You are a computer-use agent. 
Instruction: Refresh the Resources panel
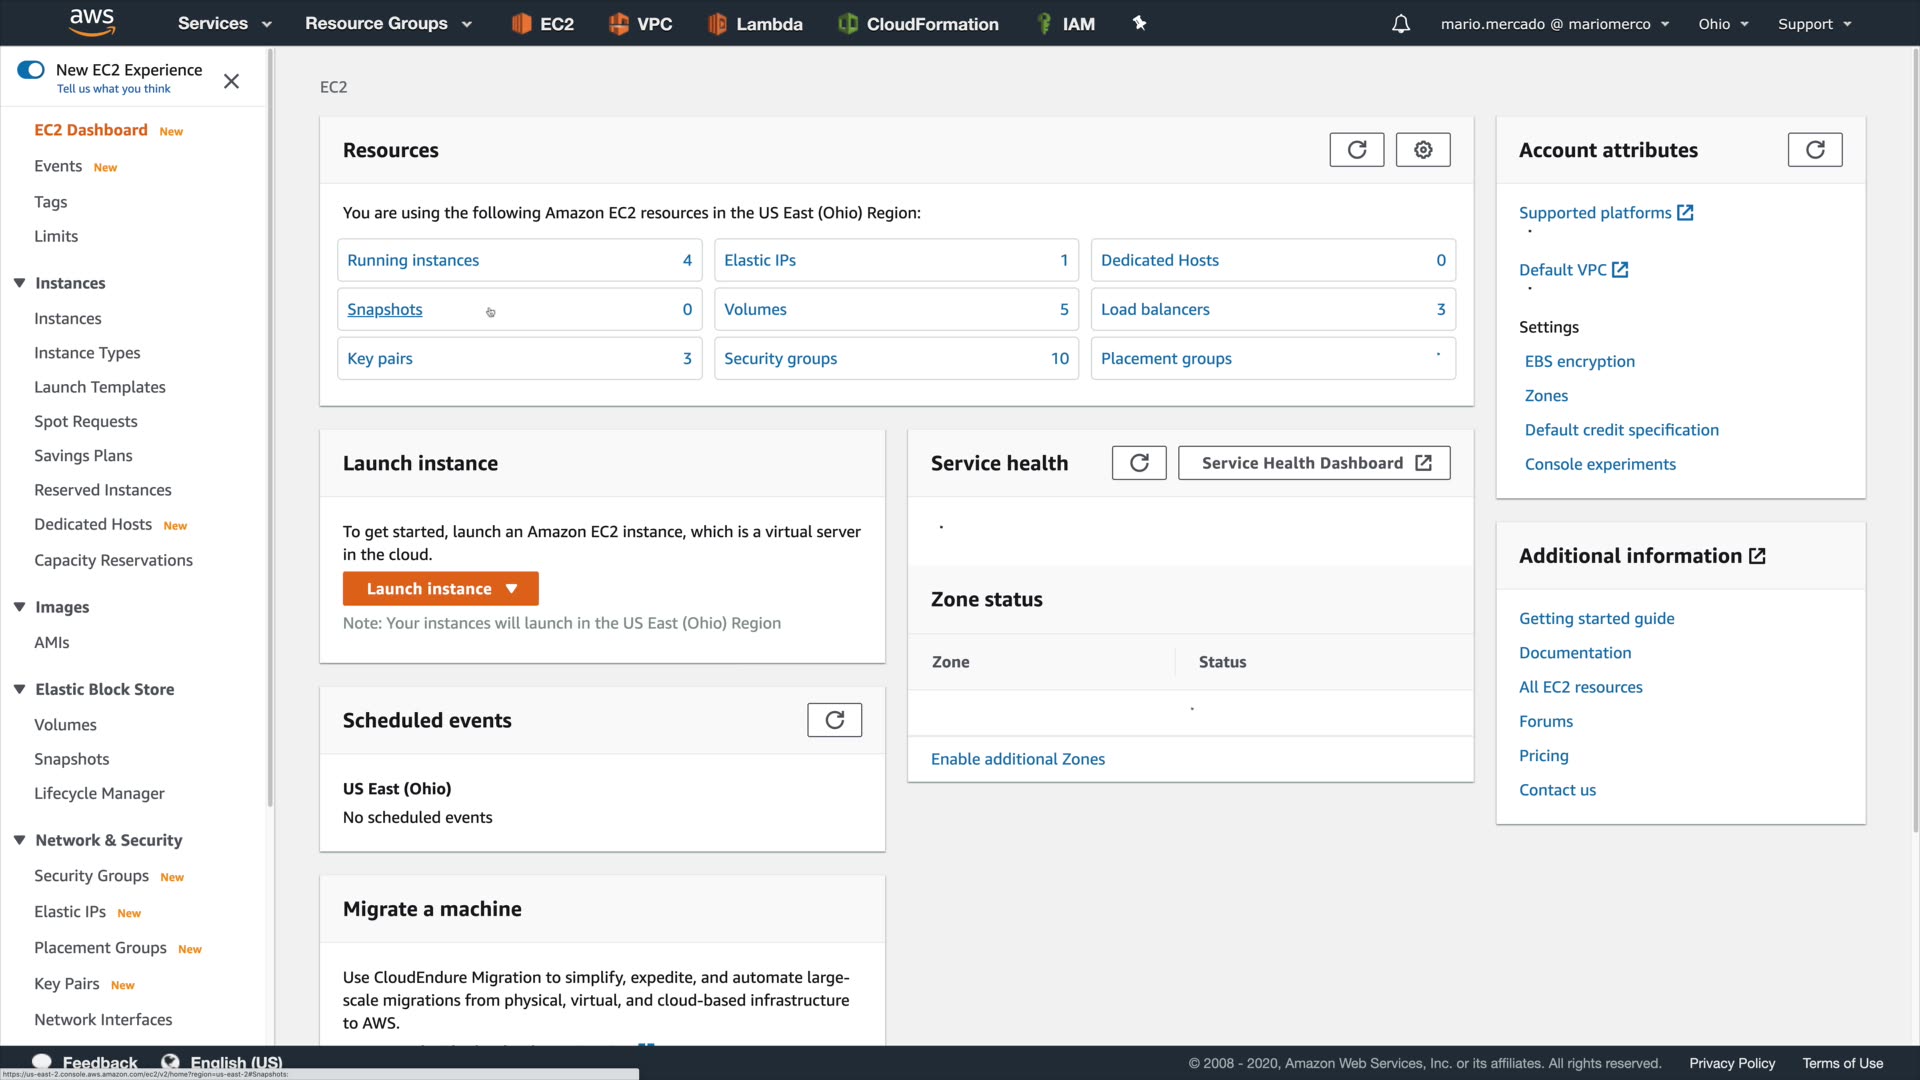tap(1356, 150)
